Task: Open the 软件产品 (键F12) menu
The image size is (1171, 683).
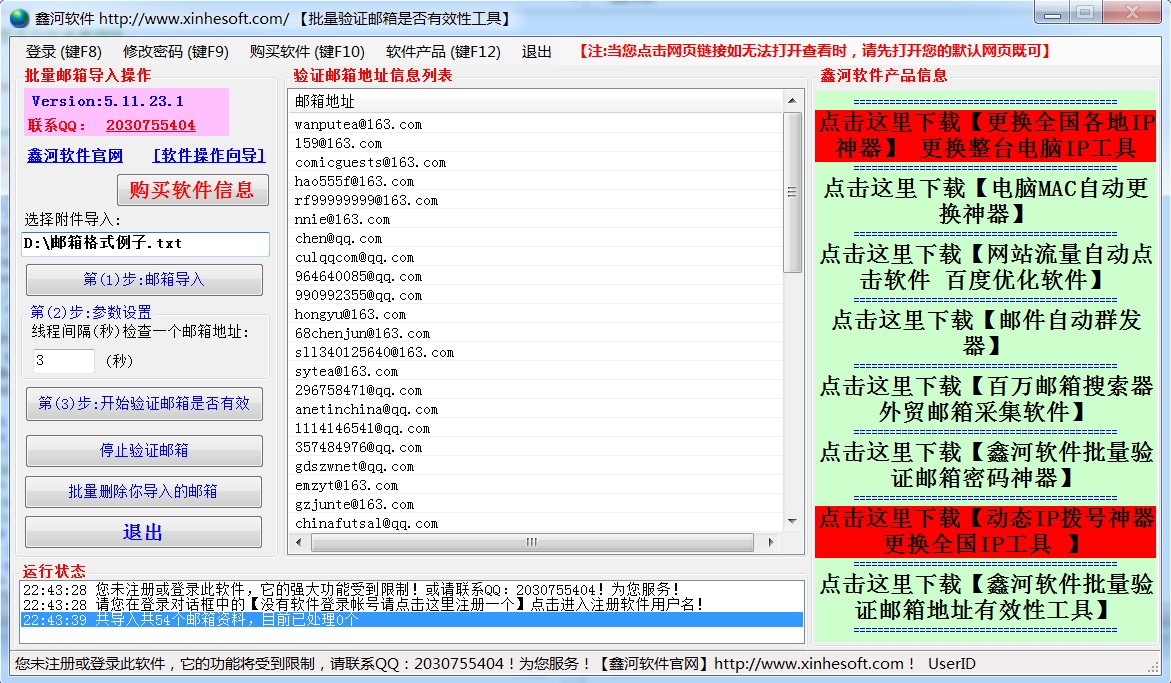Action: point(443,52)
